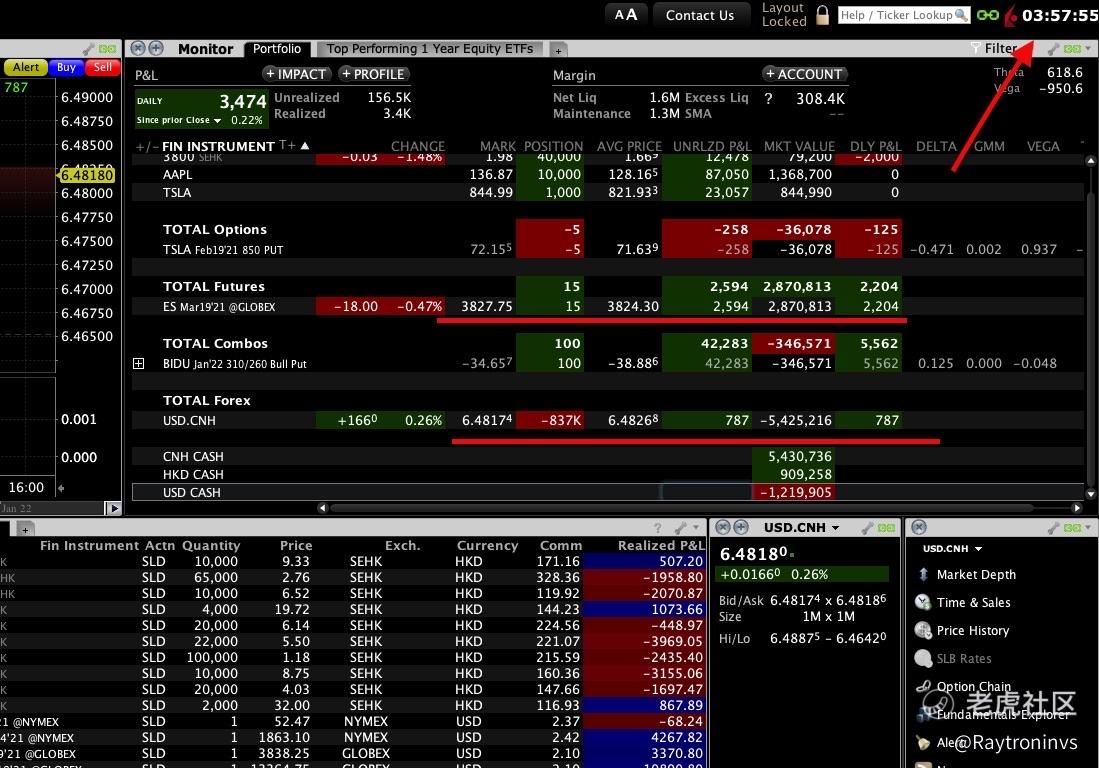Image resolution: width=1099 pixels, height=768 pixels.
Task: Expand the BIDU Bull Put combo row
Action: pyautogui.click(x=139, y=364)
